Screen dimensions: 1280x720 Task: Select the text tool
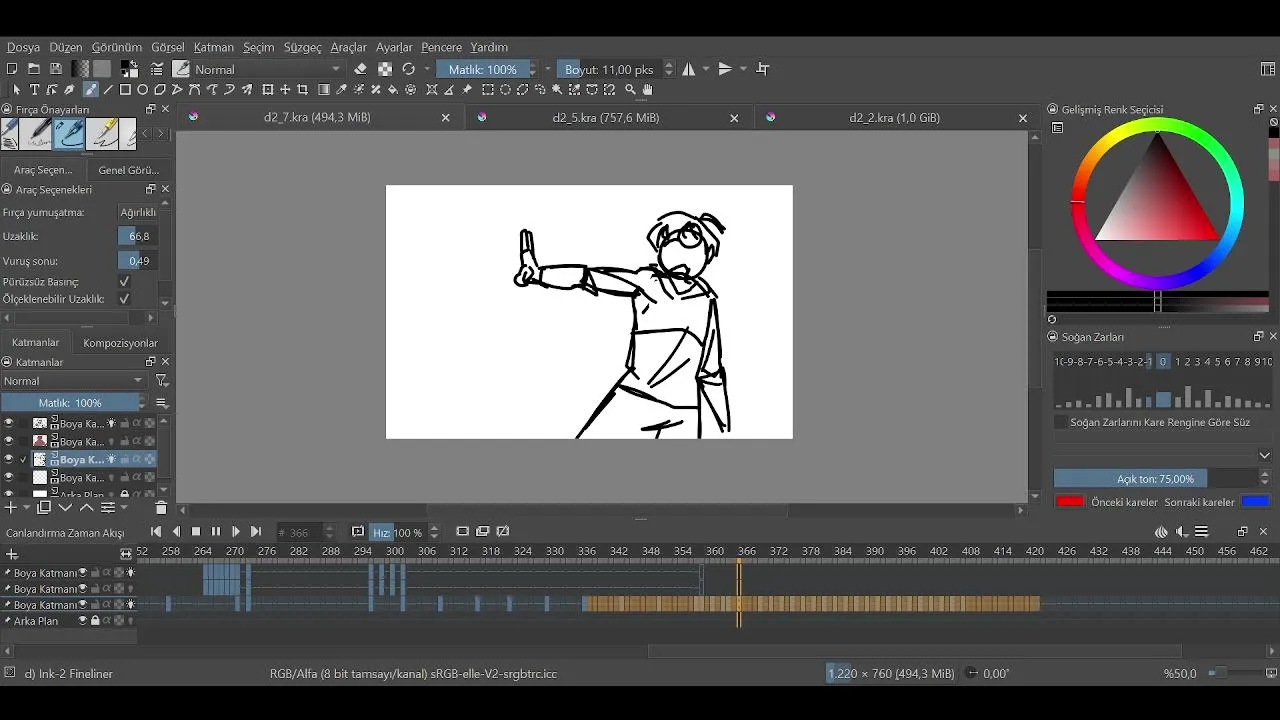point(34,90)
